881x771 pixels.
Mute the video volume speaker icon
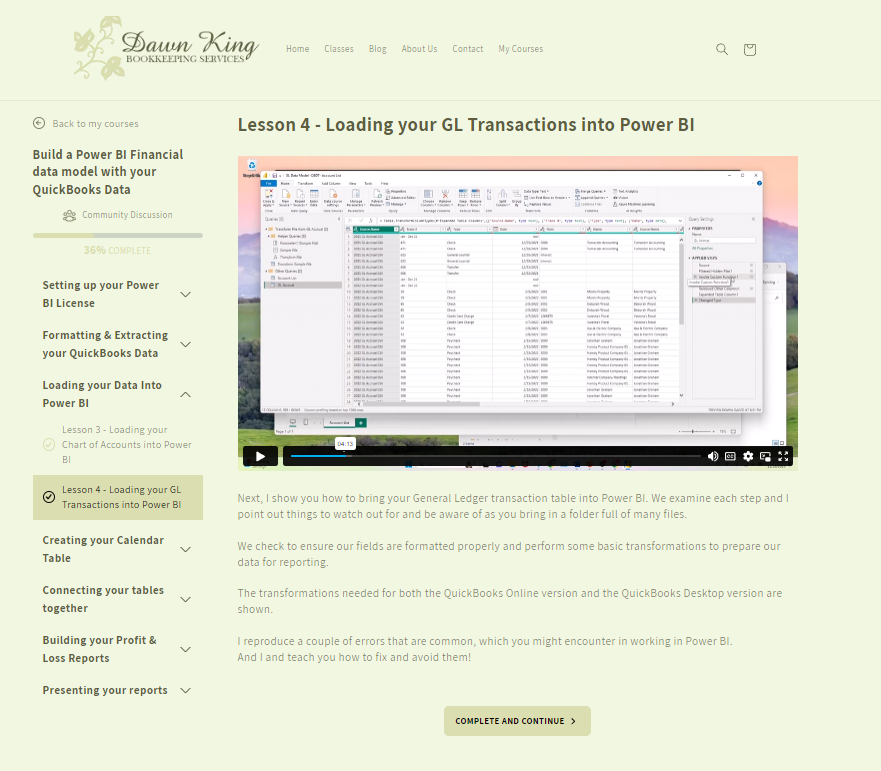click(713, 456)
